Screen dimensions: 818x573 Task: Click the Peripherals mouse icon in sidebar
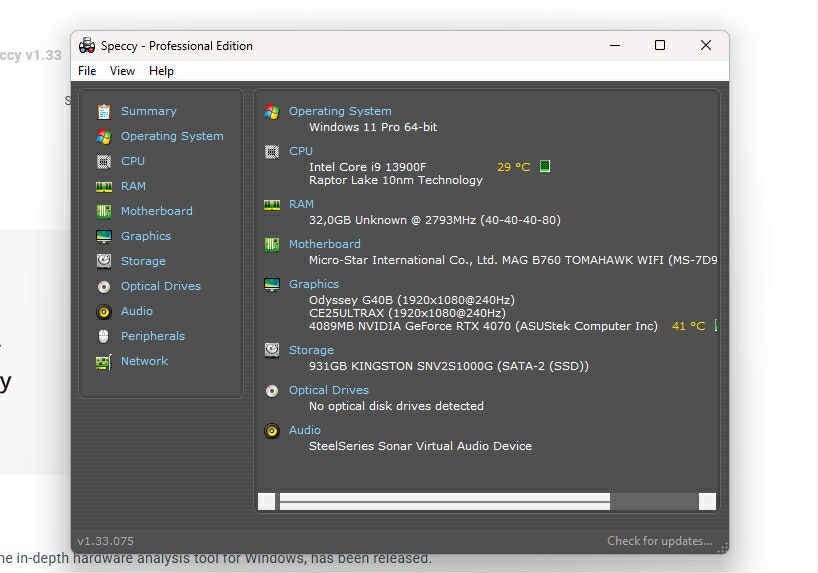click(x=104, y=336)
